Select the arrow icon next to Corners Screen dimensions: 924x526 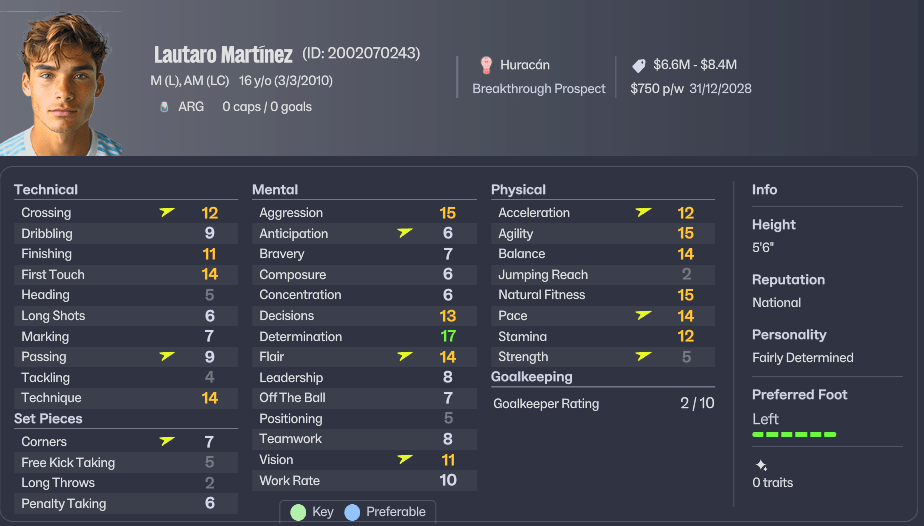coord(167,441)
